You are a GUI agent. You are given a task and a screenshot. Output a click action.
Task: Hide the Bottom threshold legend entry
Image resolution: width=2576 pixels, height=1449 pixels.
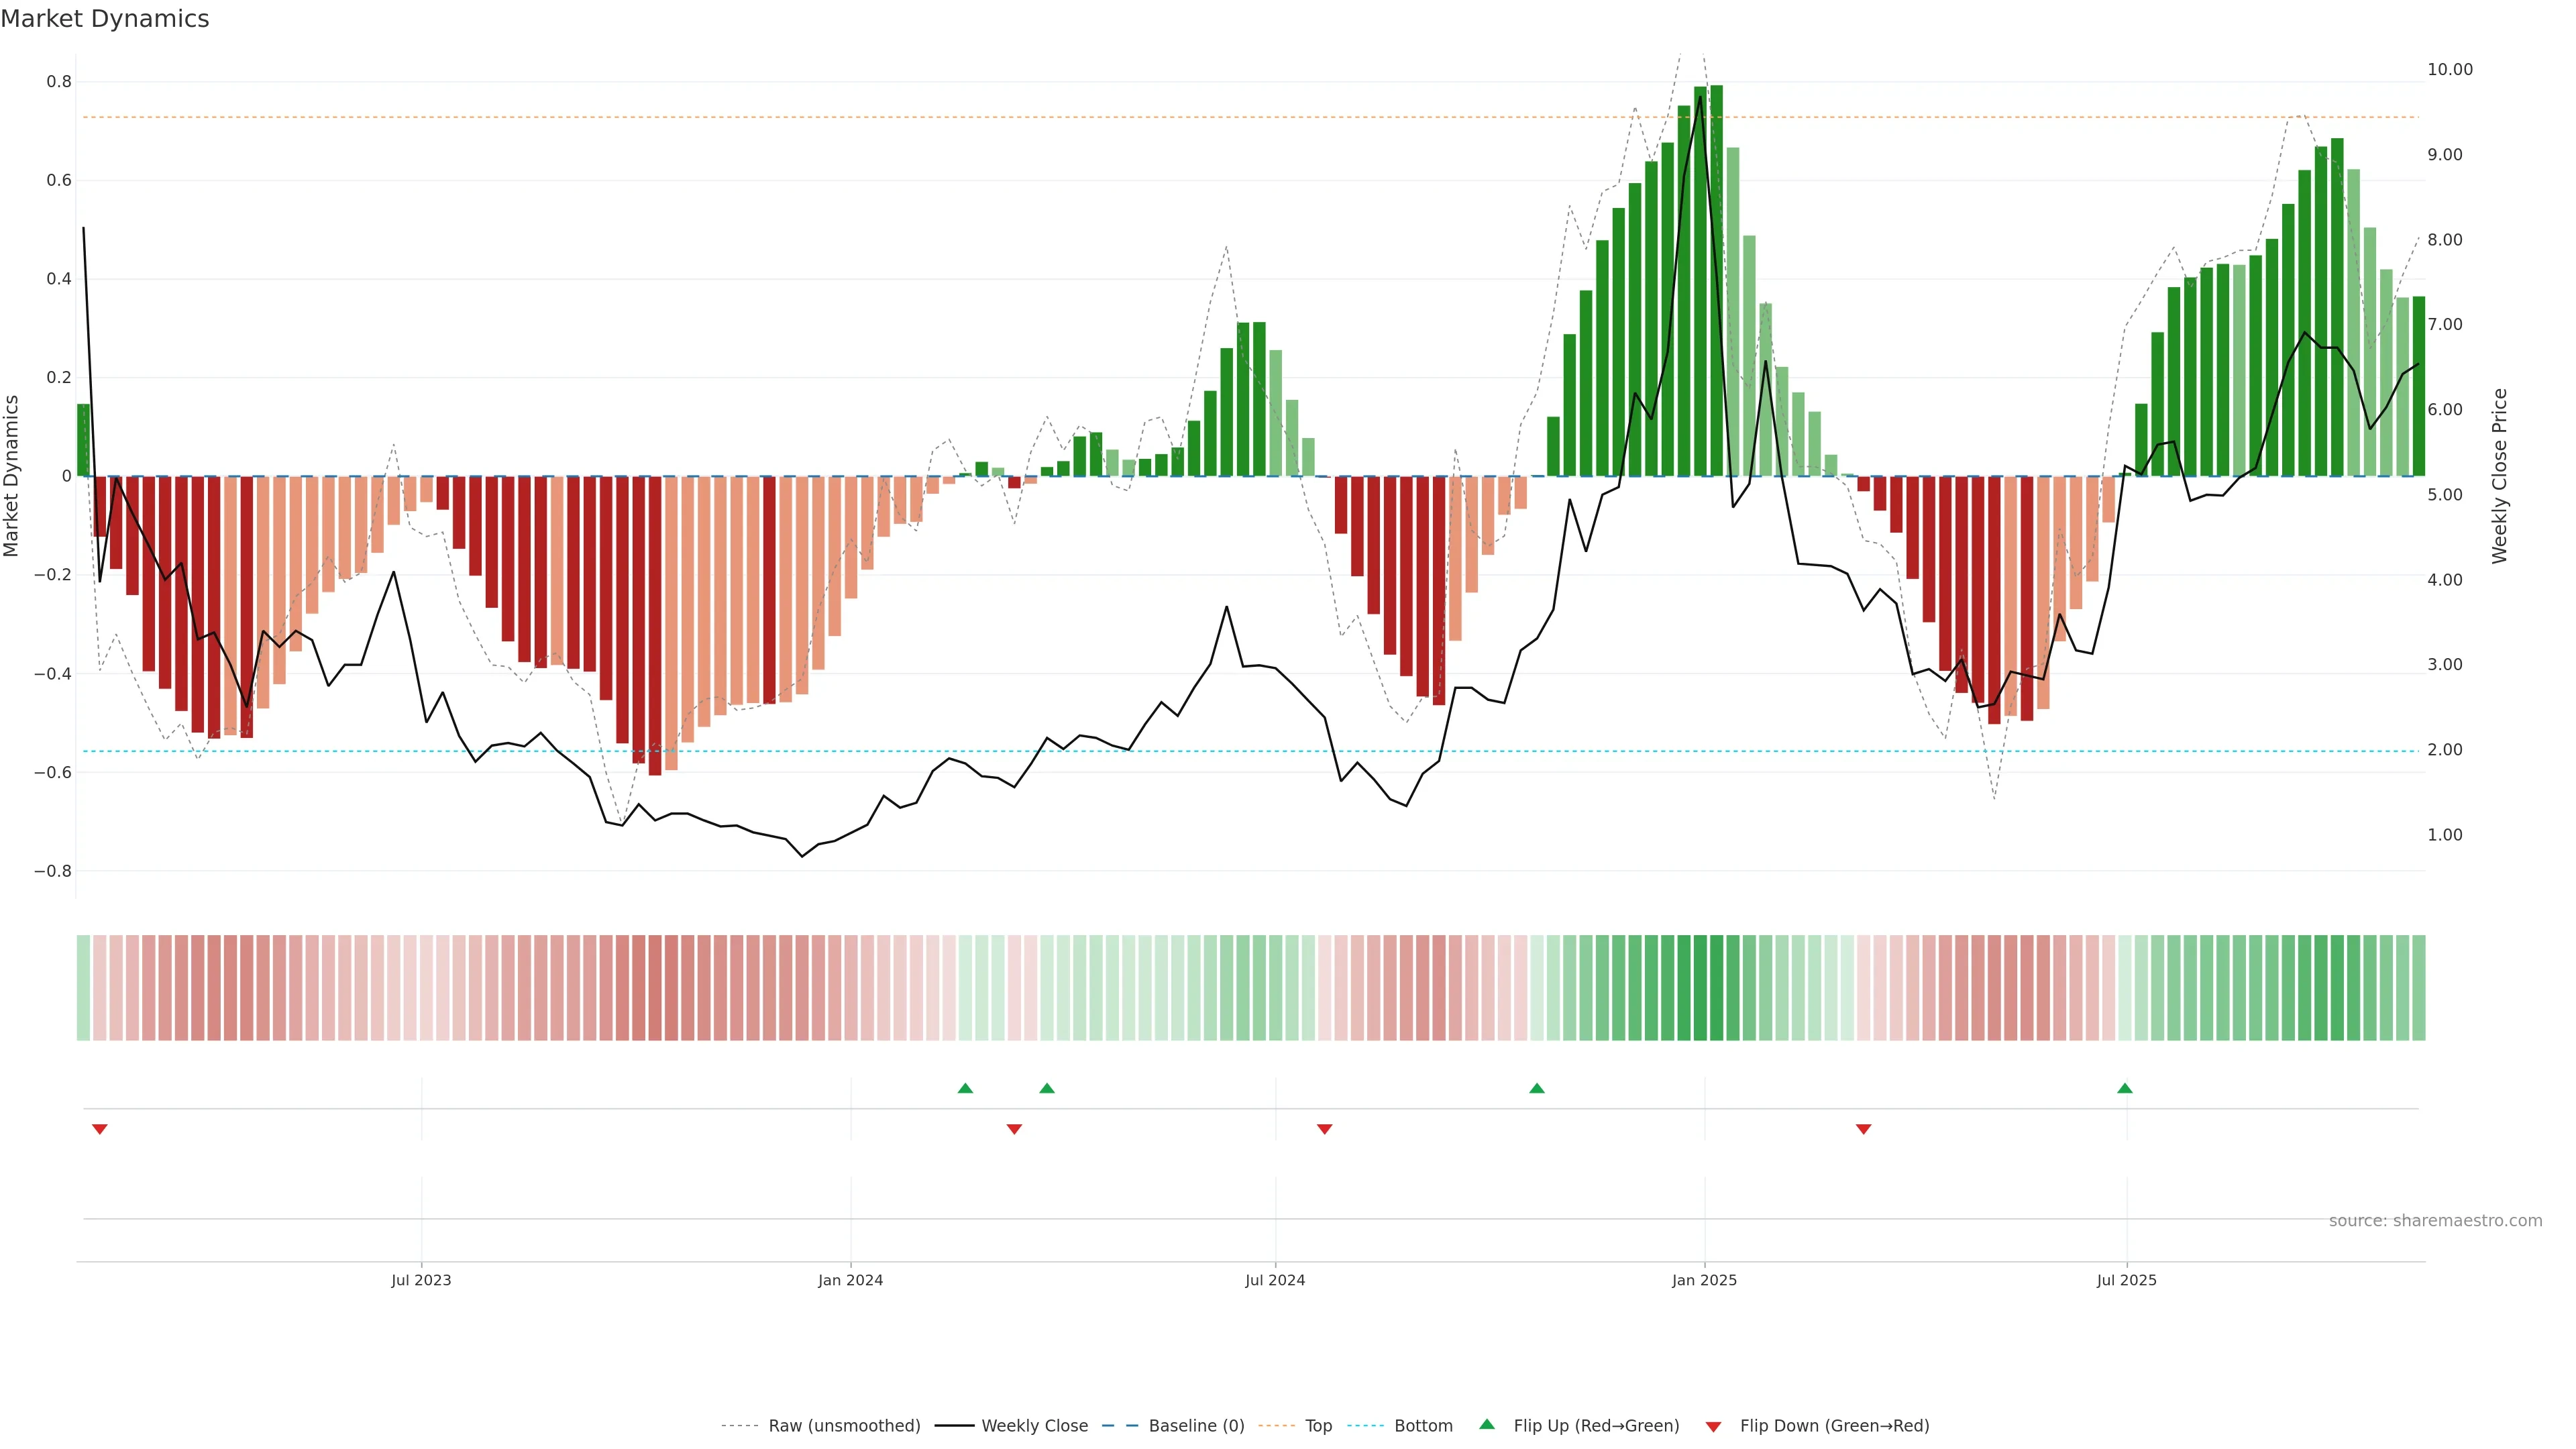coord(1423,1426)
